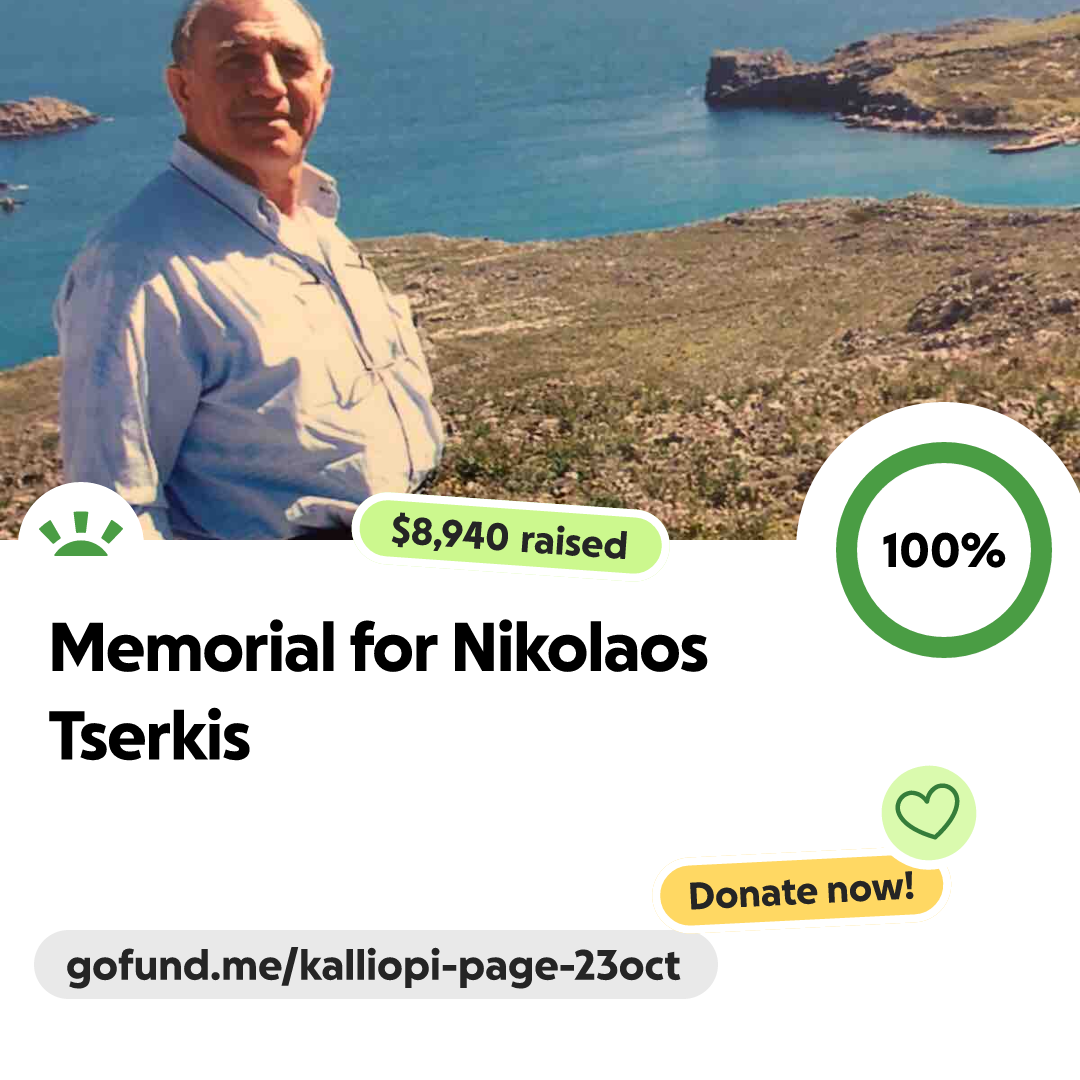Click the Memorial for Nikolaos title line
1080x1080 pixels.
point(379,647)
